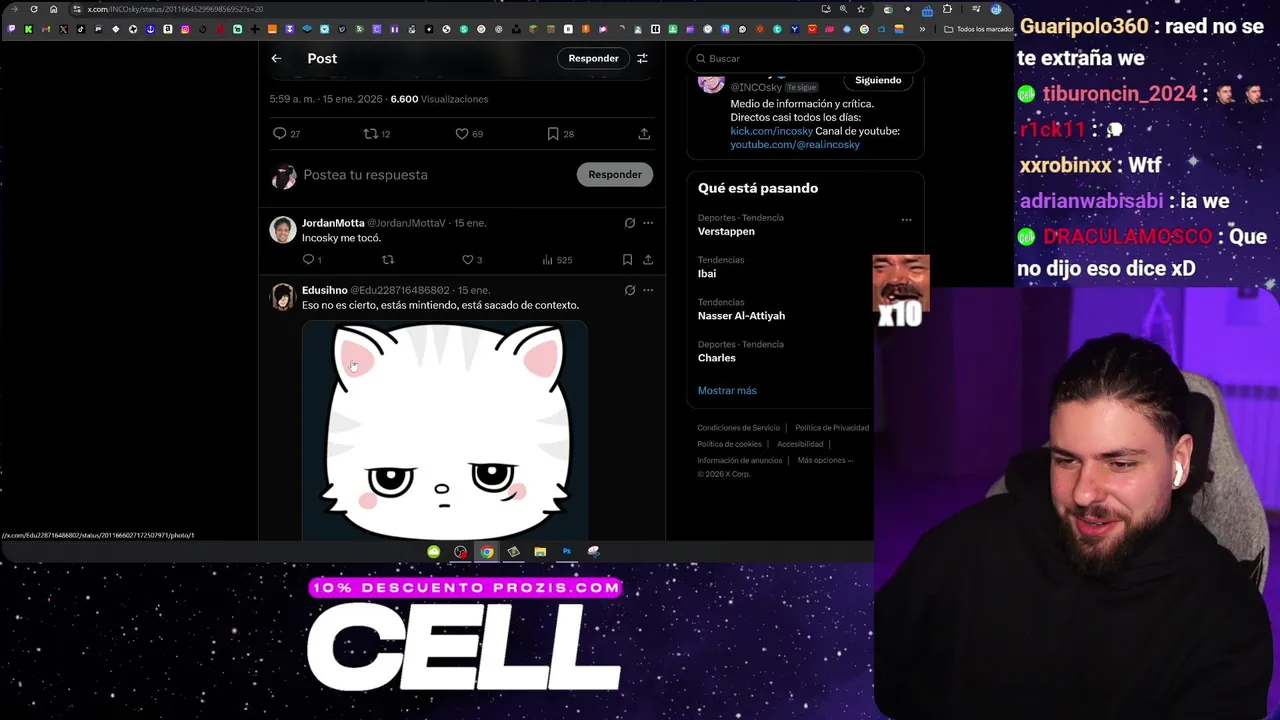Bookmark JordanMotta's reply

pyautogui.click(x=627, y=259)
